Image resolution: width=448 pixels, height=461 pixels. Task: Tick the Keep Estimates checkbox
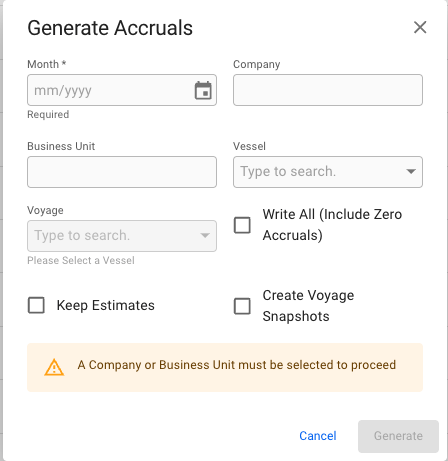tap(36, 305)
